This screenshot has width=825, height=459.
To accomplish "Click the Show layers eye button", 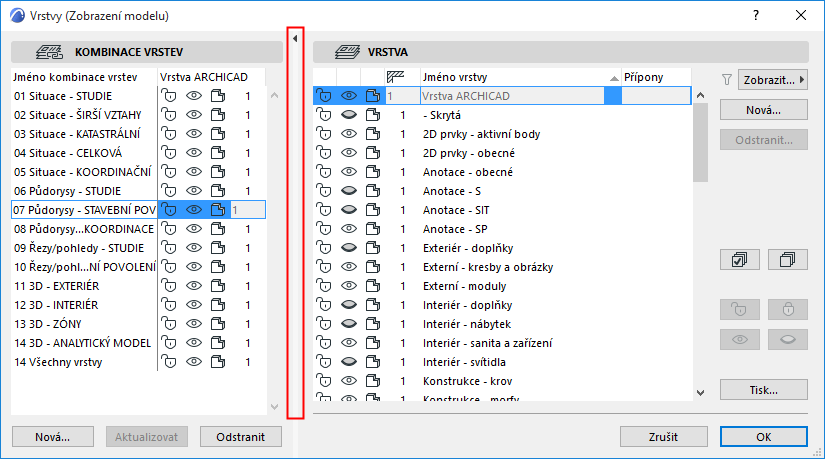I will click(x=740, y=340).
